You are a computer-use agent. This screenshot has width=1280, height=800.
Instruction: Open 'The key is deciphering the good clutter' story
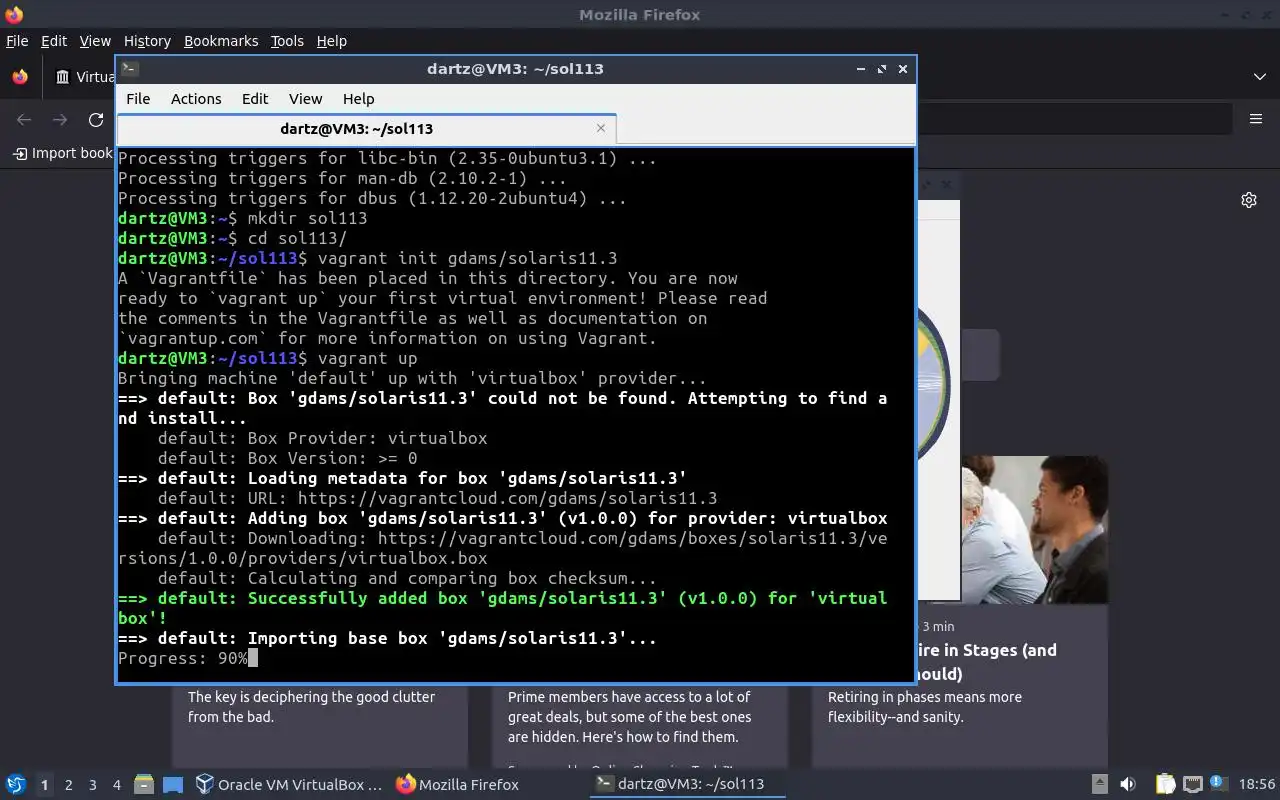tap(311, 707)
